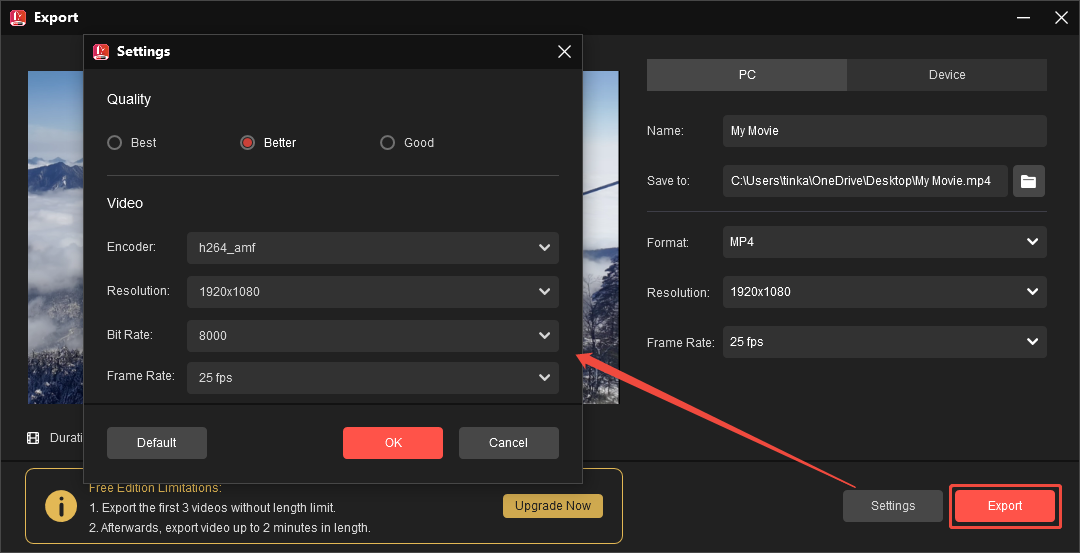The width and height of the screenshot is (1080, 553).
Task: Close Settings dialog with X icon
Action: (x=564, y=52)
